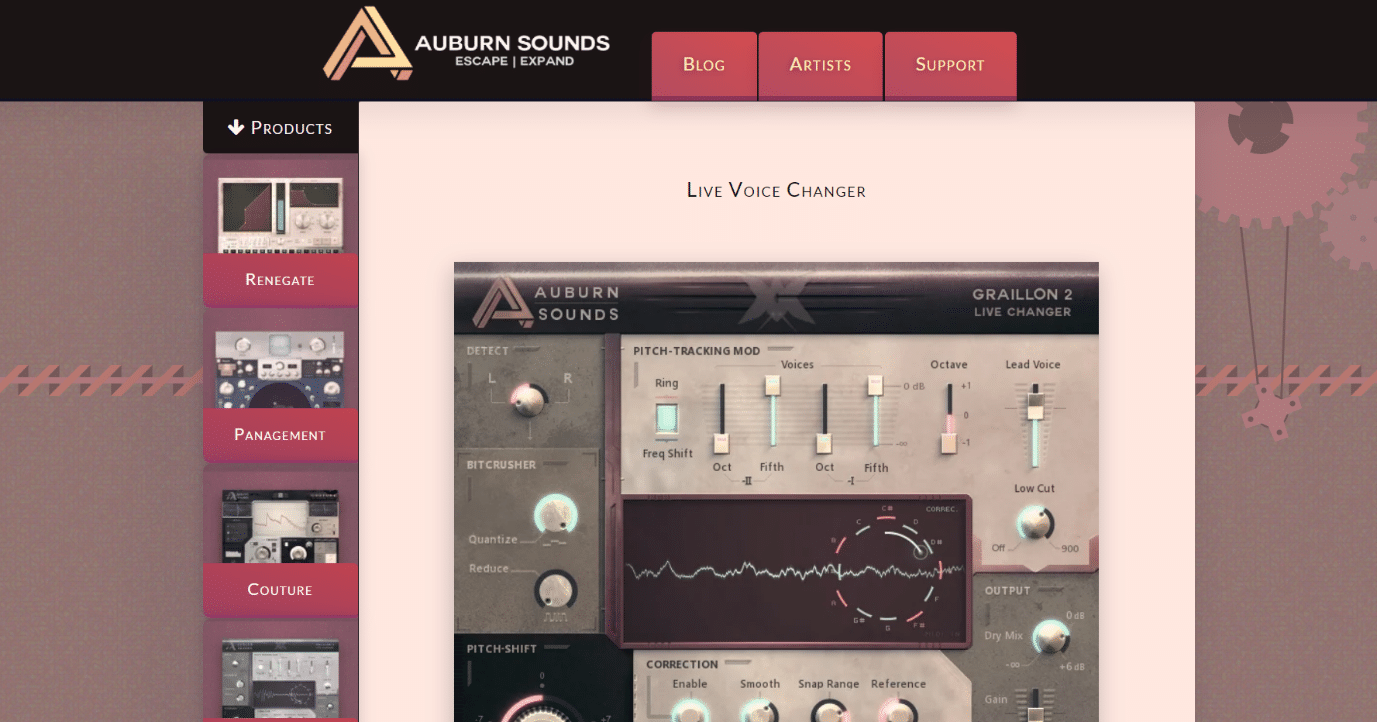Open the Graillon thumbnail below Couture
Viewport: 1377px width, 722px height.
(x=280, y=678)
